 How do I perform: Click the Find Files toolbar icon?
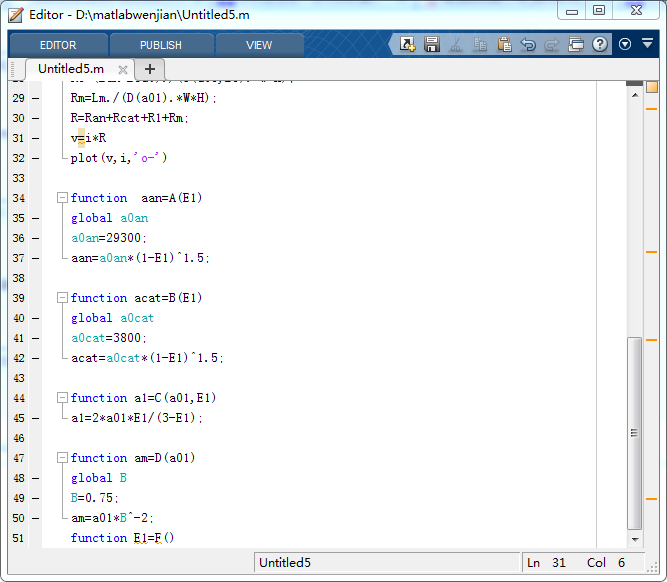[407, 44]
